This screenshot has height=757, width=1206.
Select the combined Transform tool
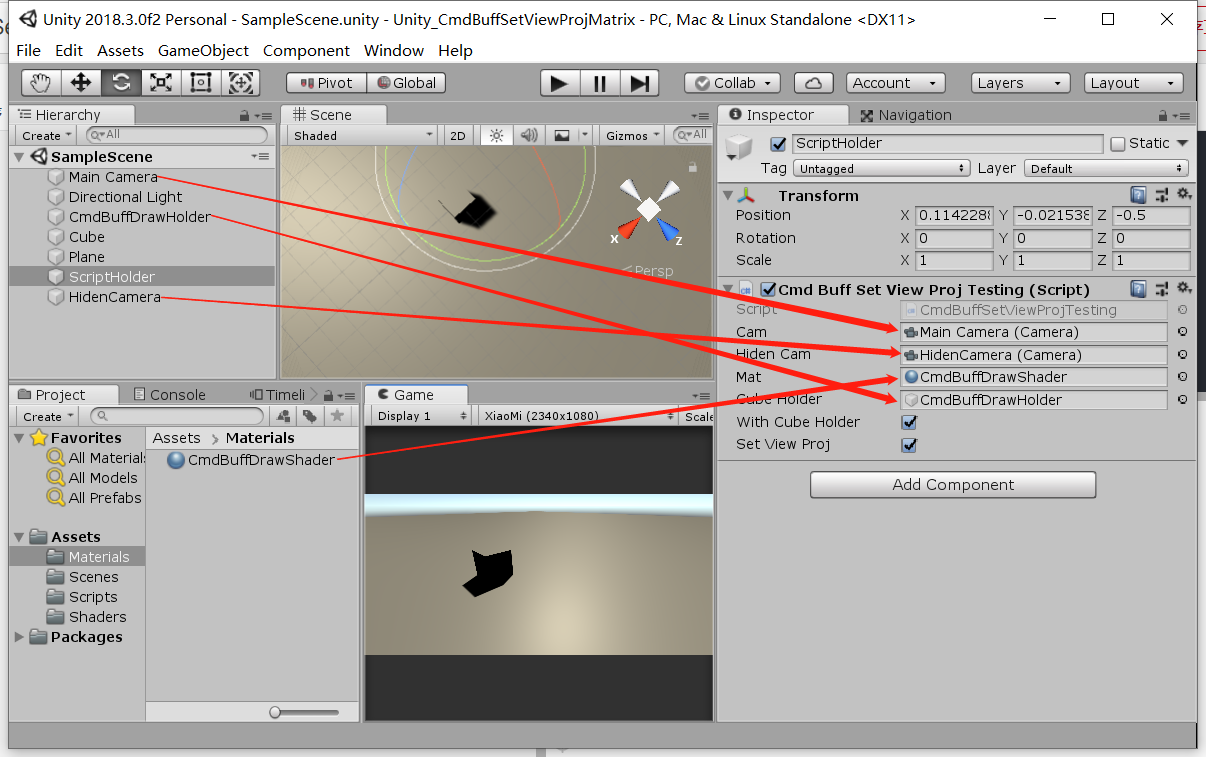click(x=241, y=83)
